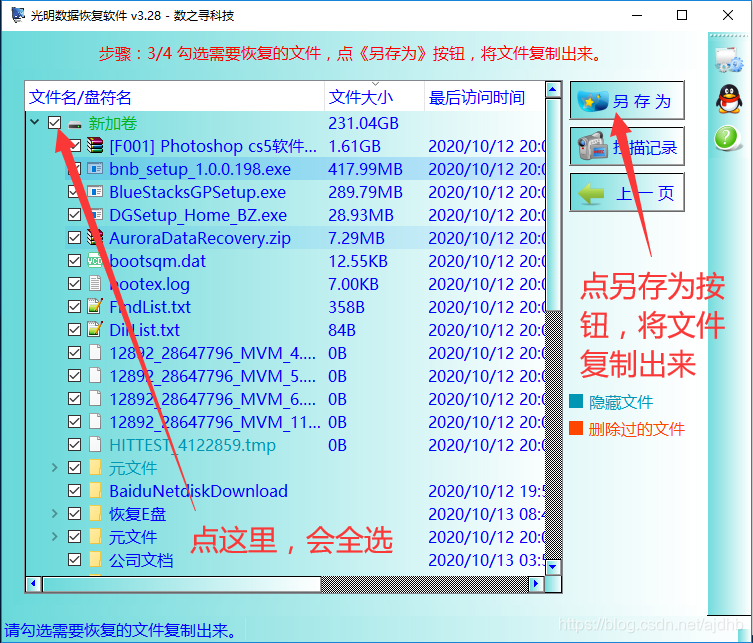
Task: Open the green help question mark icon
Action: (x=727, y=138)
